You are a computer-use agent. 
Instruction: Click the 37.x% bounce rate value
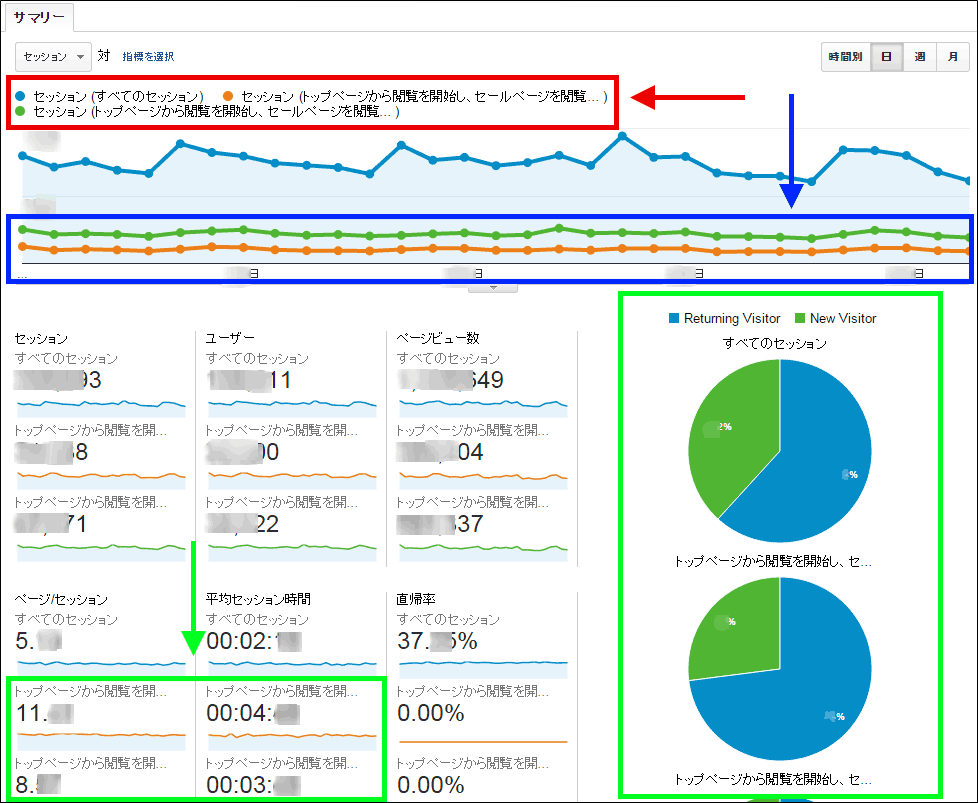point(437,641)
